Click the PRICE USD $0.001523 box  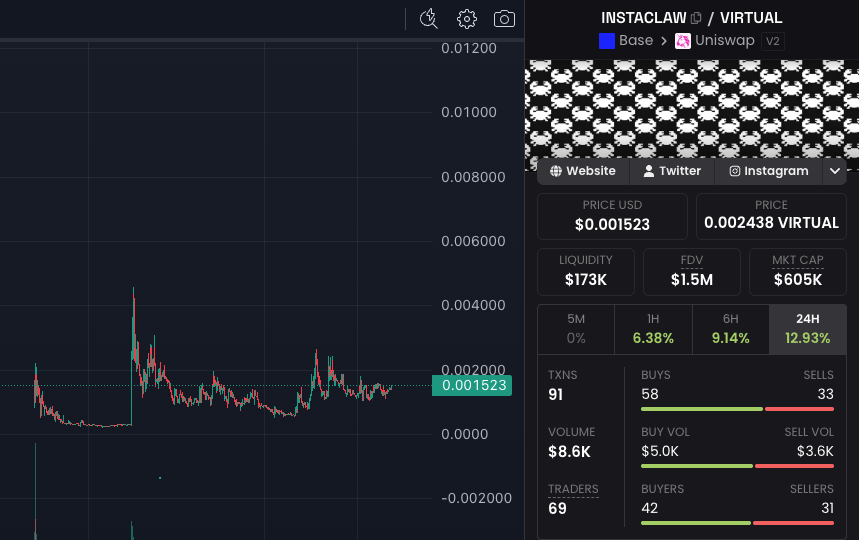612,216
